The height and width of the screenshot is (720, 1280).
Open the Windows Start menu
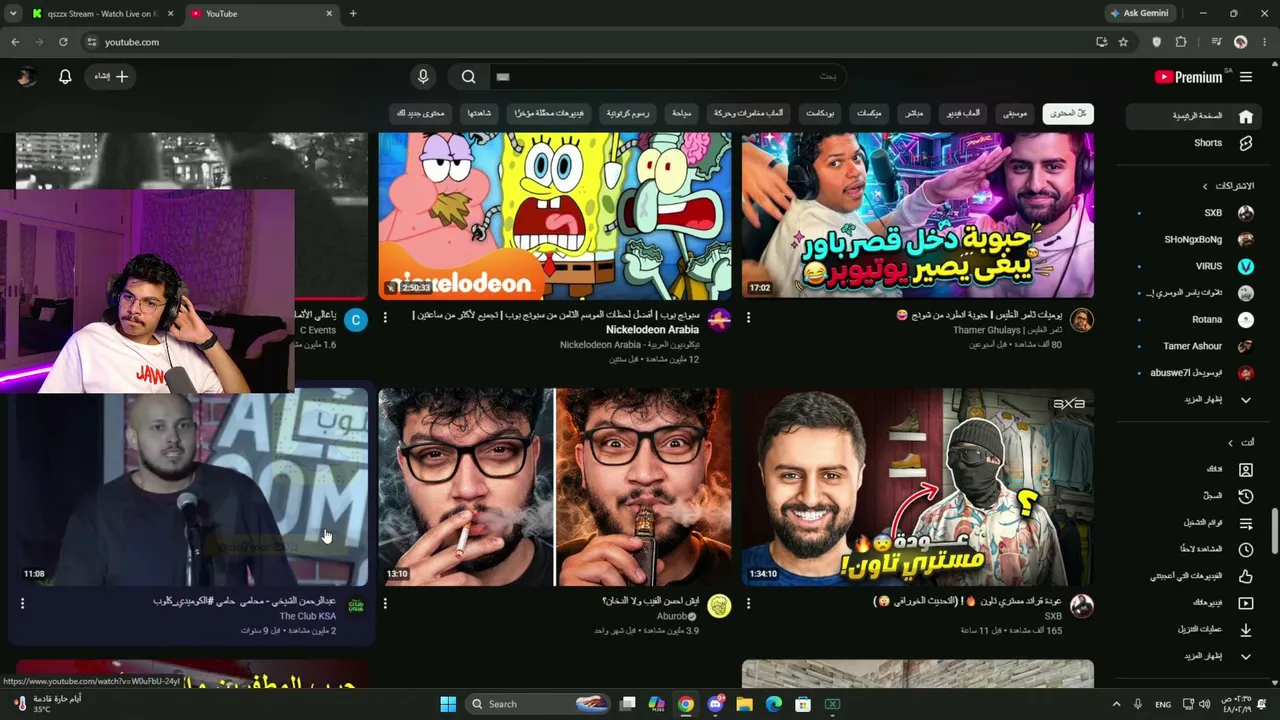448,704
